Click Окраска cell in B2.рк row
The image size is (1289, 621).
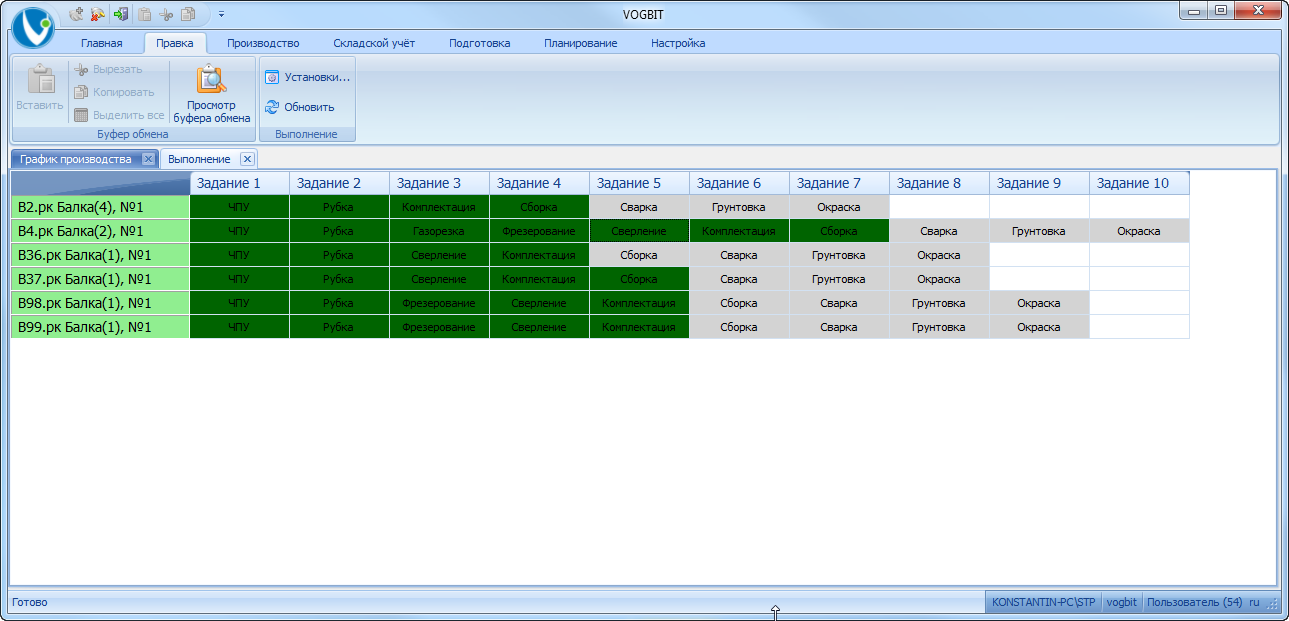click(x=840, y=207)
